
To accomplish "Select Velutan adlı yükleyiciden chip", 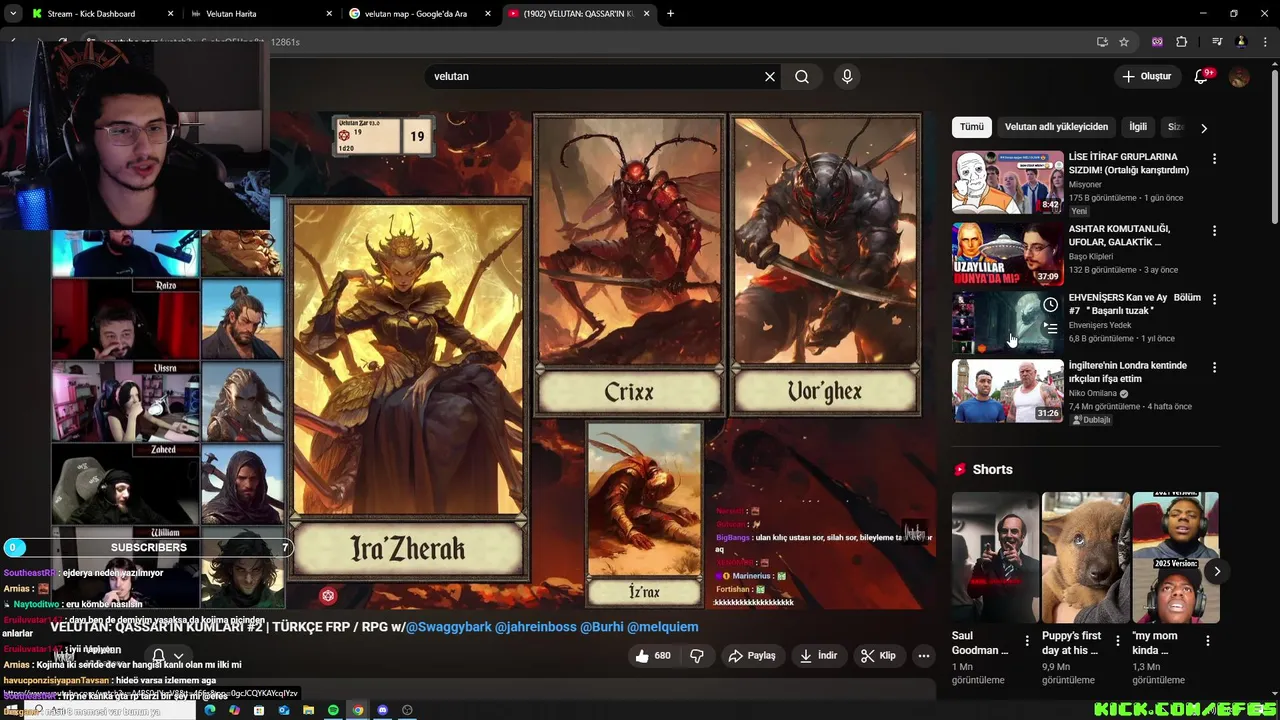I will coord(1056,127).
